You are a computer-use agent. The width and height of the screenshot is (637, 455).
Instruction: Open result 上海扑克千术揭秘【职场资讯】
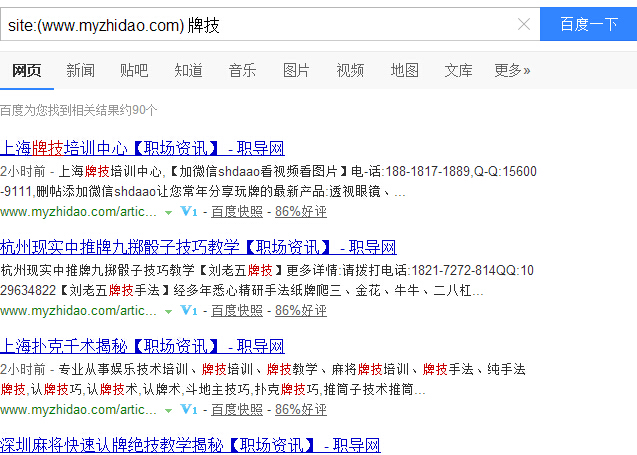[142, 346]
